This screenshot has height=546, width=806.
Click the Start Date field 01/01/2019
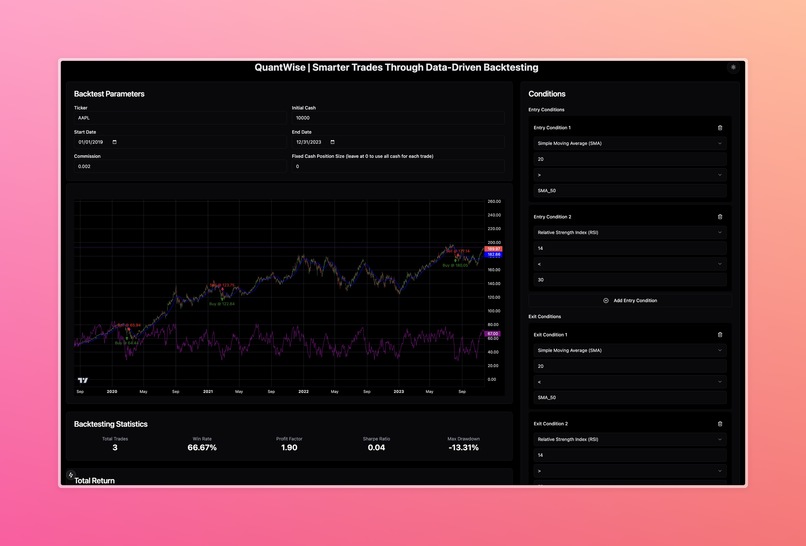(180, 142)
